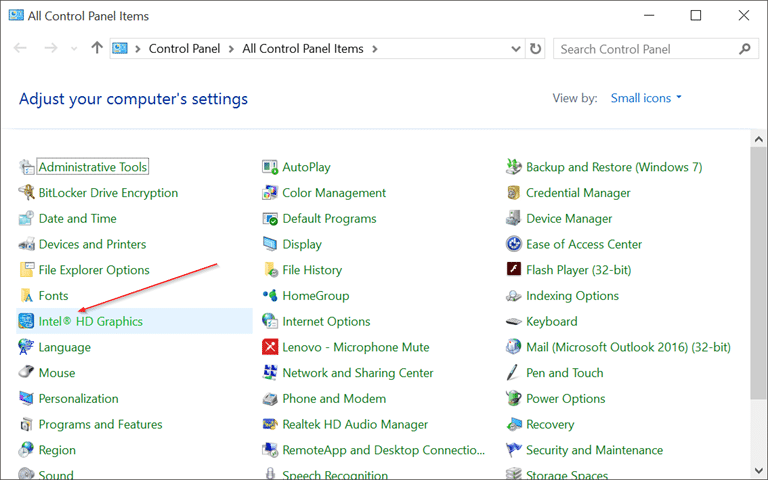
Task: Click the Realtek HD Audio Manager icon
Action: [x=270, y=424]
